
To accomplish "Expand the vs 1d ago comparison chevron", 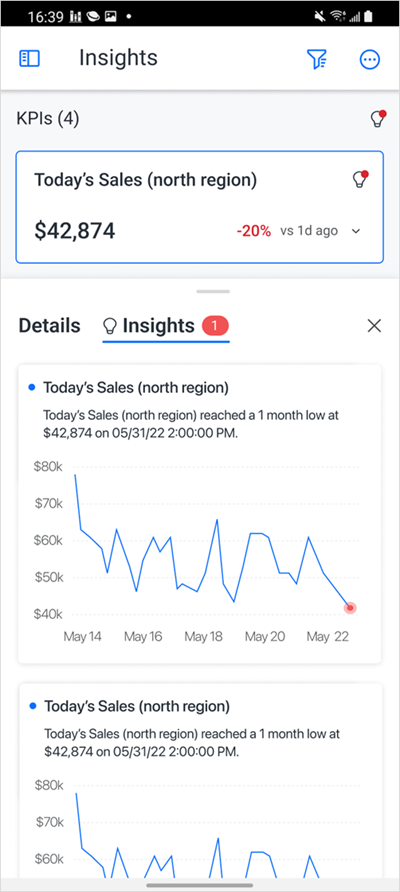I will click(x=356, y=231).
